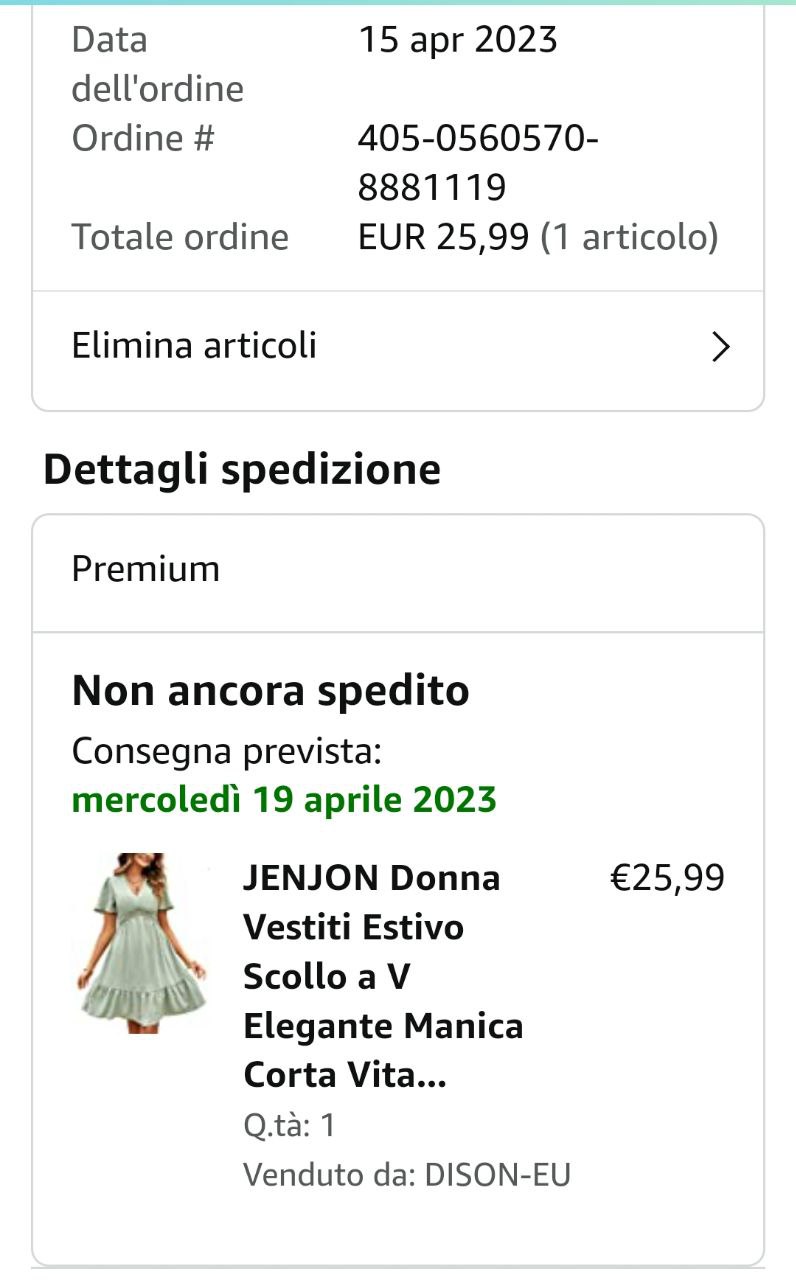The width and height of the screenshot is (796, 1280).
Task: Click the €25,99 item price
Action: 667,878
